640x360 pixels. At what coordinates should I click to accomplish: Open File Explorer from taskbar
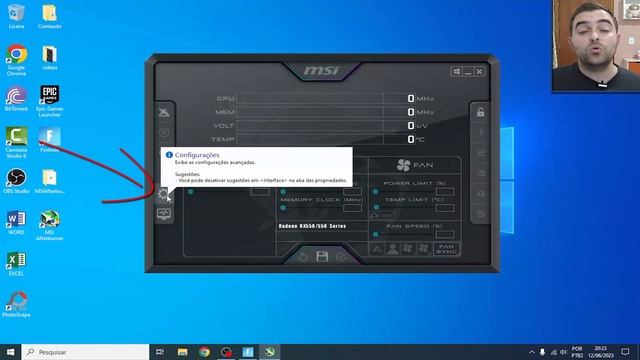(182, 352)
